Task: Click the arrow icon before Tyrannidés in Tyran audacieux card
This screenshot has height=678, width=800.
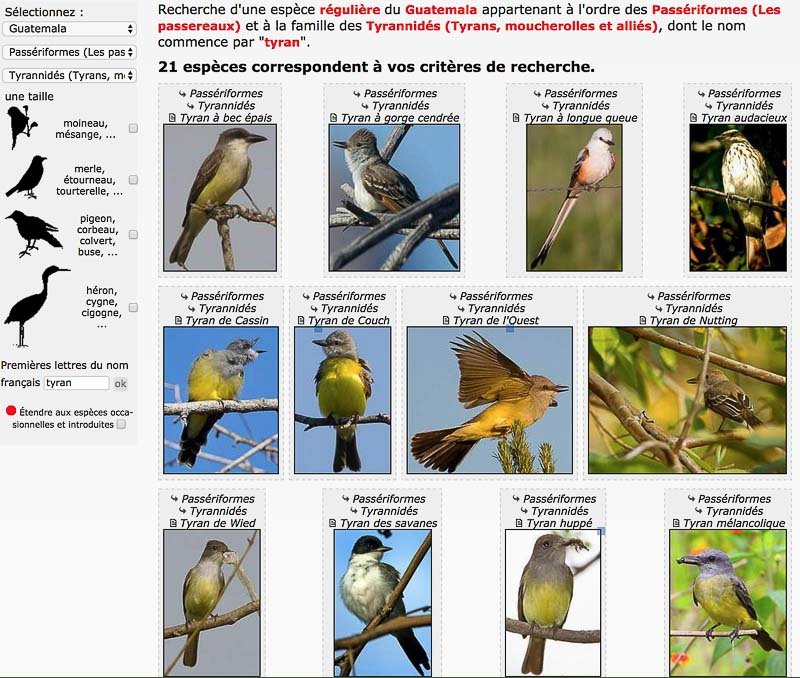Action: (x=709, y=106)
